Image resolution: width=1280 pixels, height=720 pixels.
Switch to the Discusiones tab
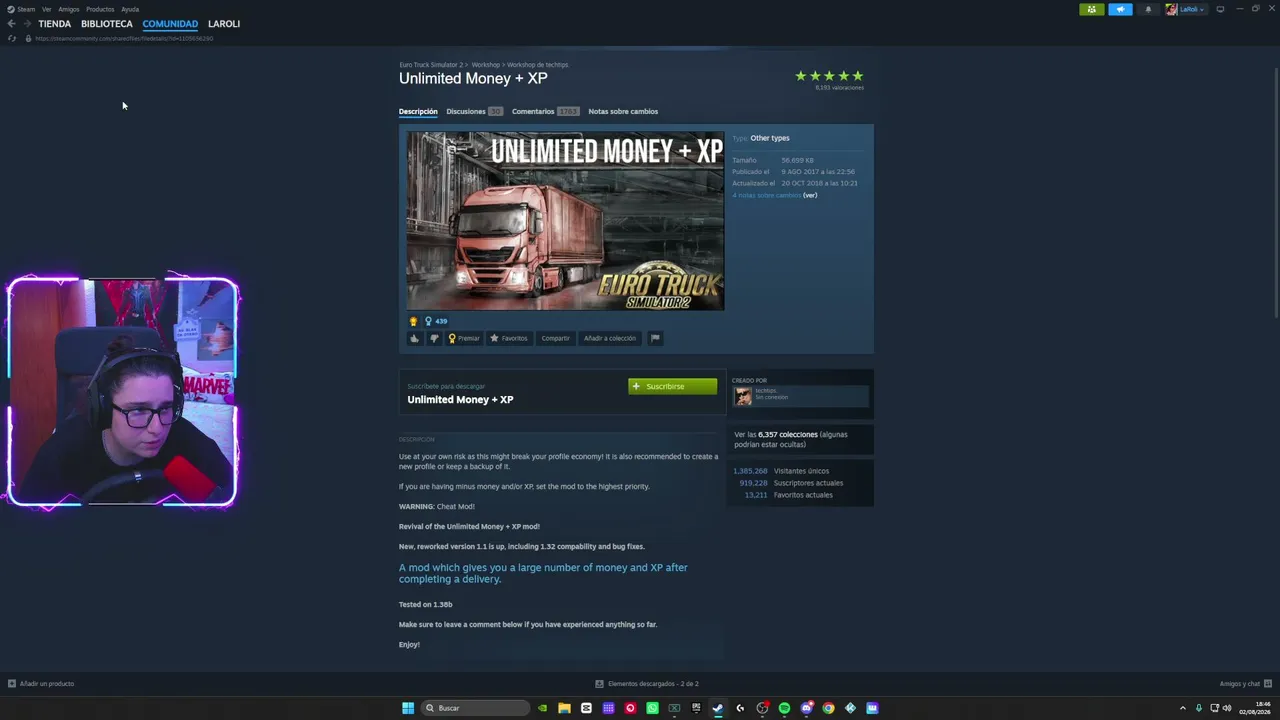474,111
